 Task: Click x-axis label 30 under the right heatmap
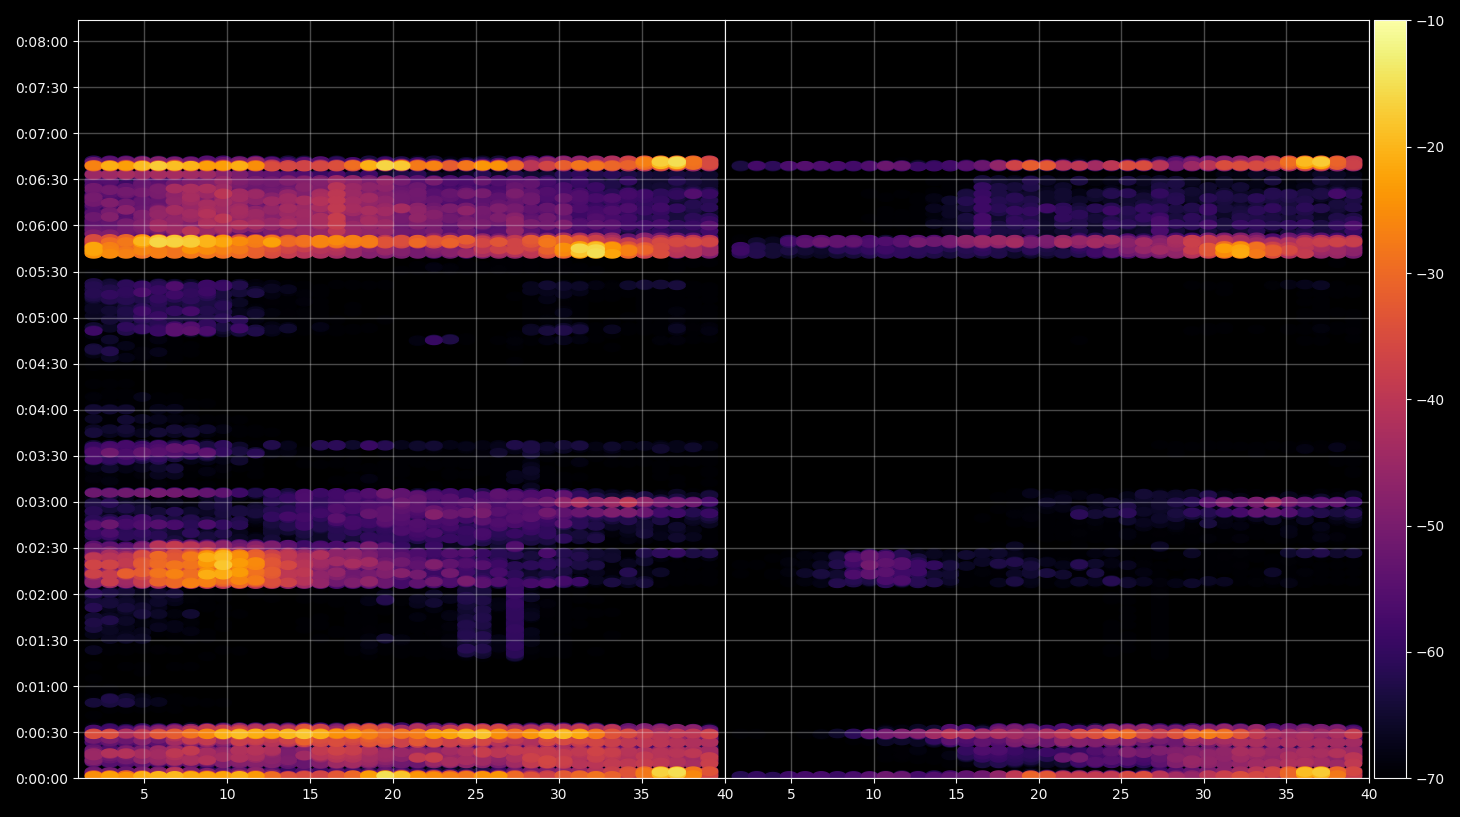[1203, 795]
